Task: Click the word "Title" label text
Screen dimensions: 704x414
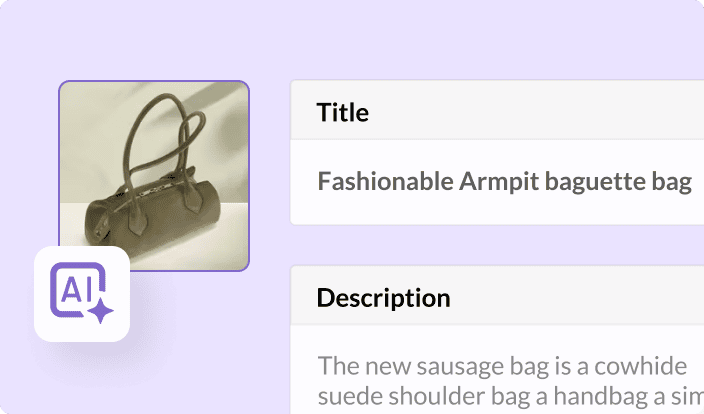Action: click(x=342, y=112)
